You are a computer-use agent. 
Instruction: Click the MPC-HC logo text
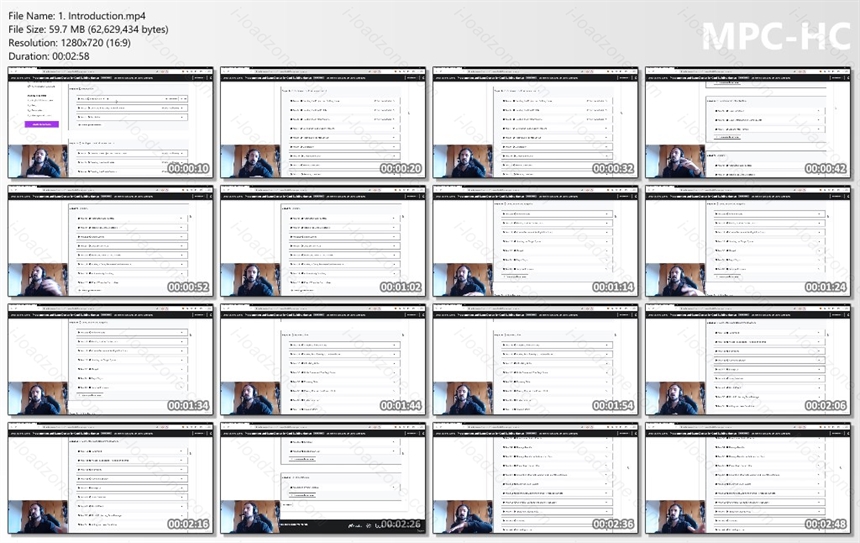(776, 36)
